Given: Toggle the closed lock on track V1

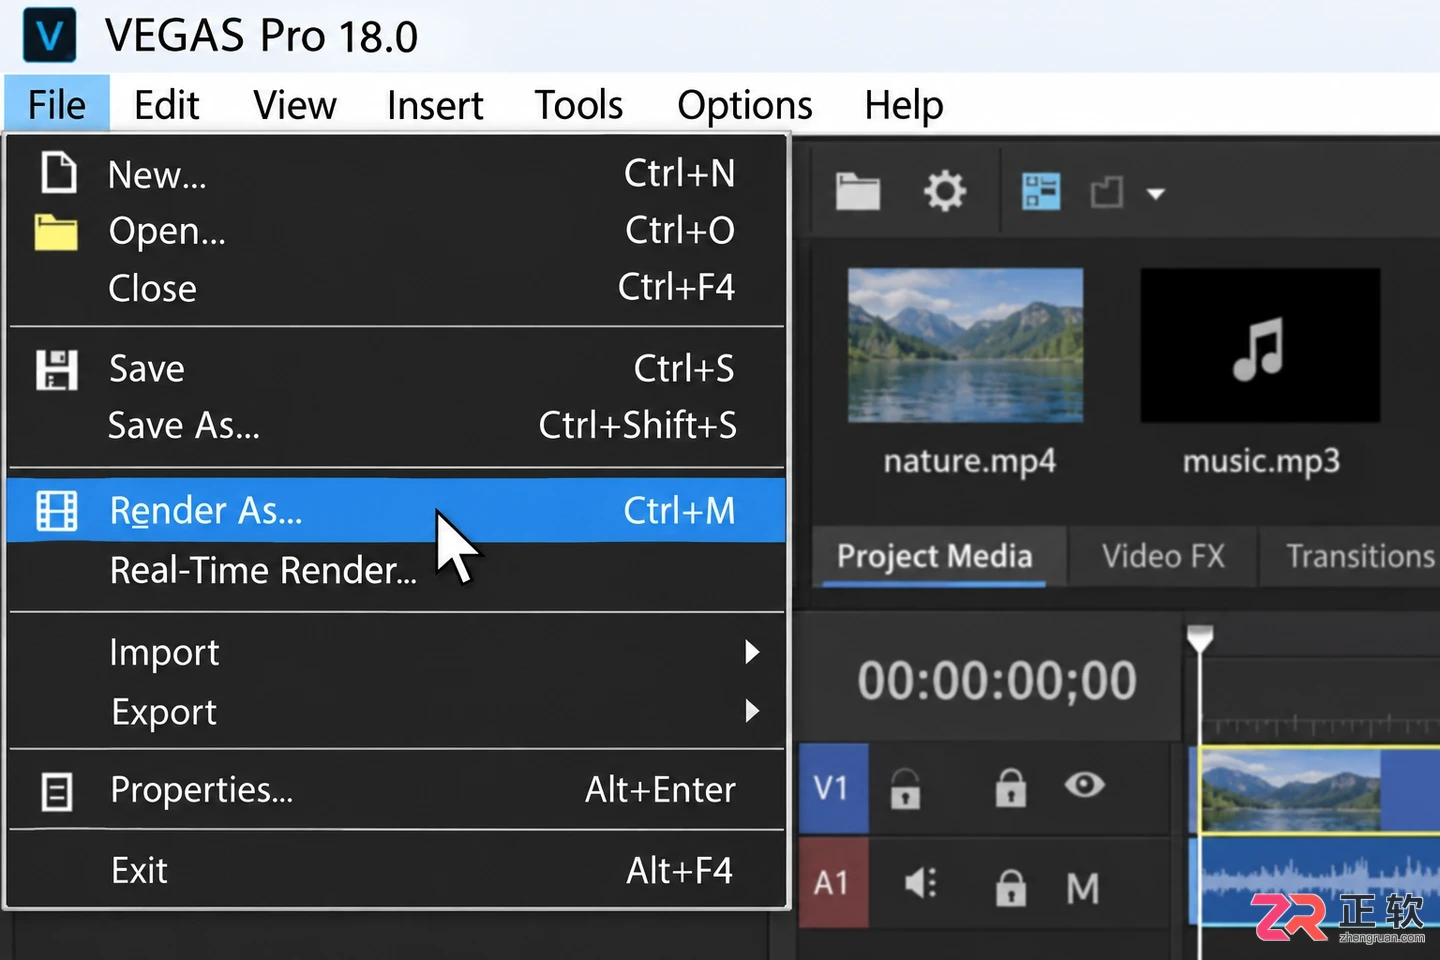Looking at the screenshot, I should 1010,787.
